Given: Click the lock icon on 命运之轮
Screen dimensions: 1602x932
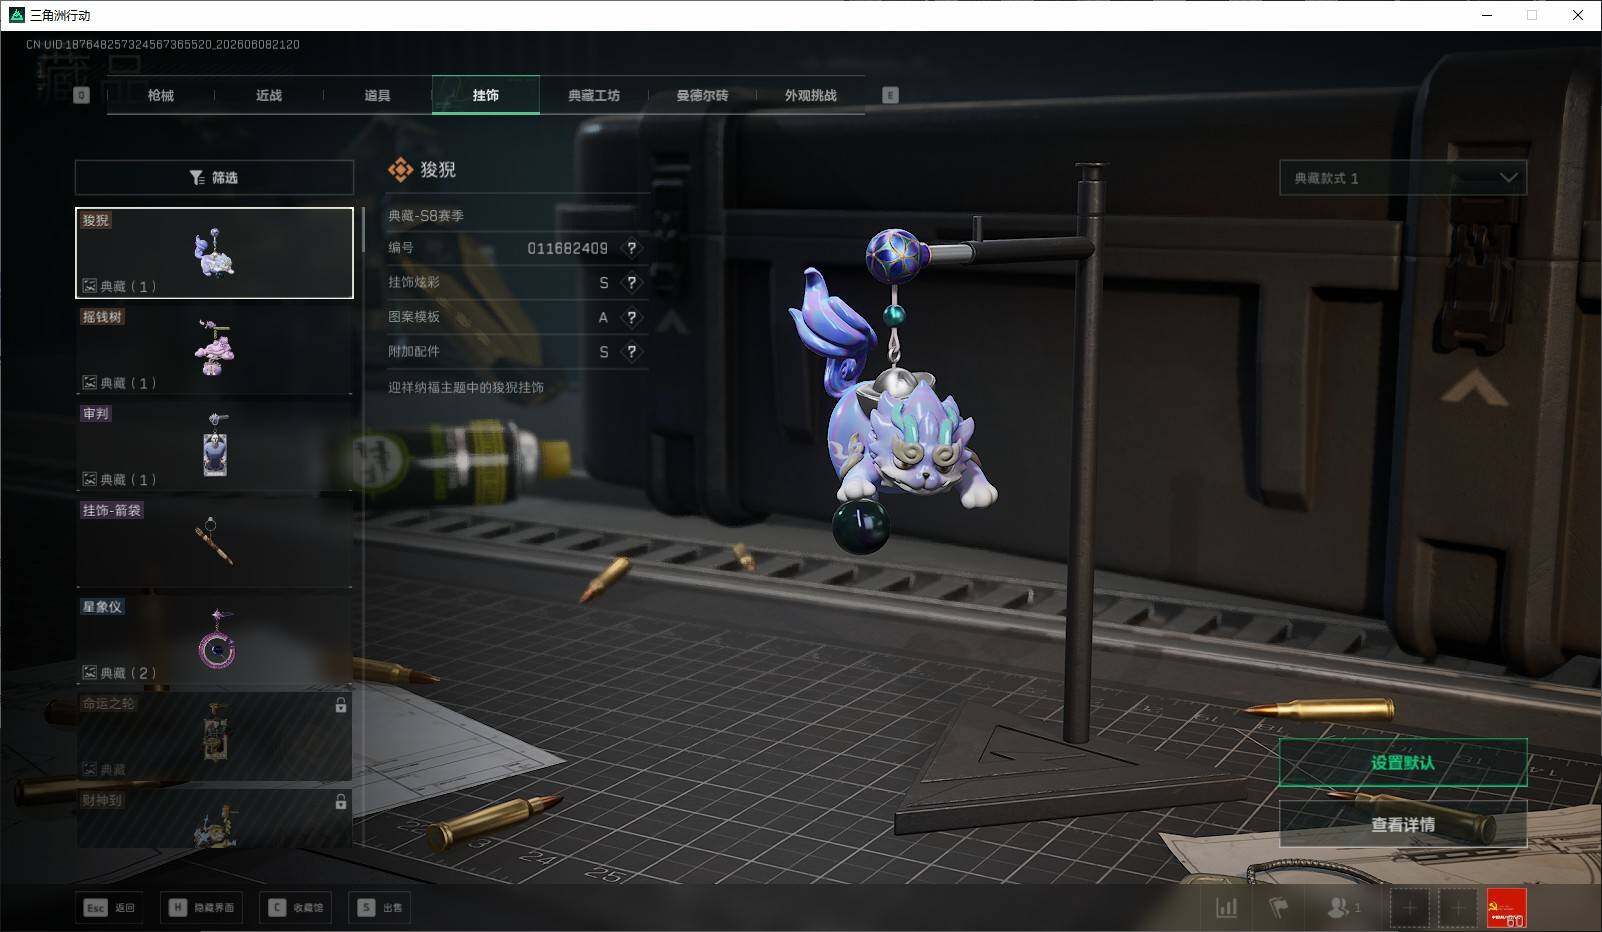Looking at the screenshot, I should point(341,705).
